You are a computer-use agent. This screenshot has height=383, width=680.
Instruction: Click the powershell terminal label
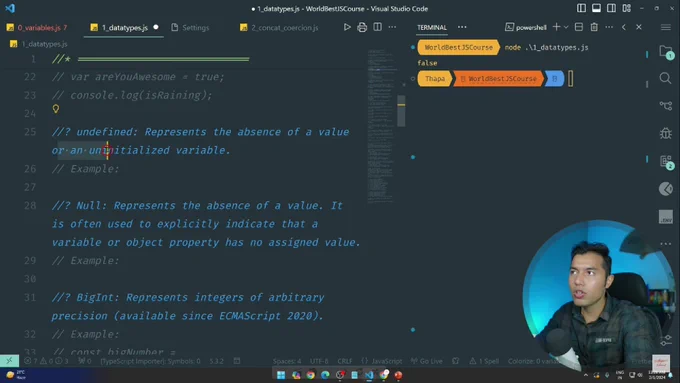(x=526, y=27)
